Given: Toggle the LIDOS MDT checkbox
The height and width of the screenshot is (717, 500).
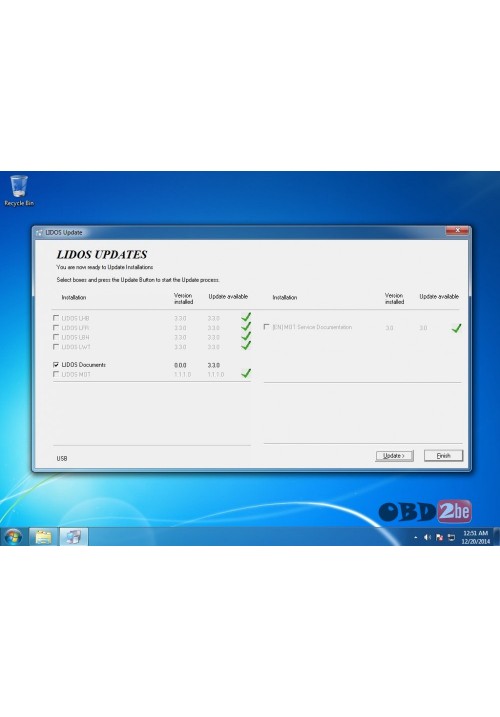Looking at the screenshot, I should [x=56, y=374].
